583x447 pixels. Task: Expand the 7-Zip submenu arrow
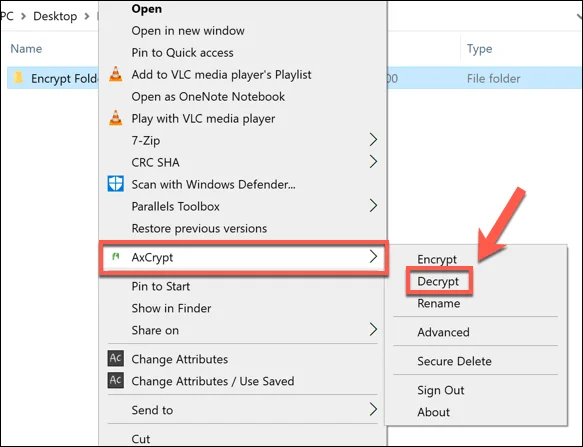373,140
